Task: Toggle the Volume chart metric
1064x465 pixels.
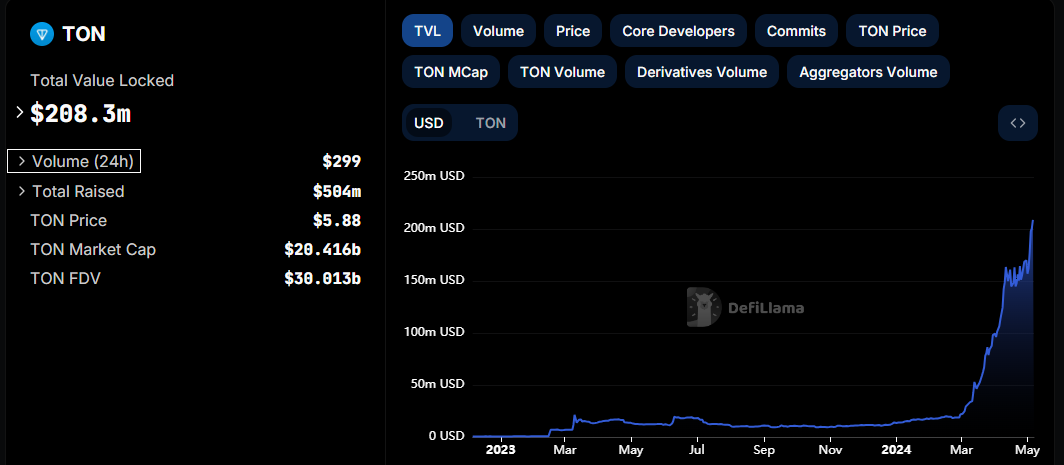Action: [x=499, y=31]
